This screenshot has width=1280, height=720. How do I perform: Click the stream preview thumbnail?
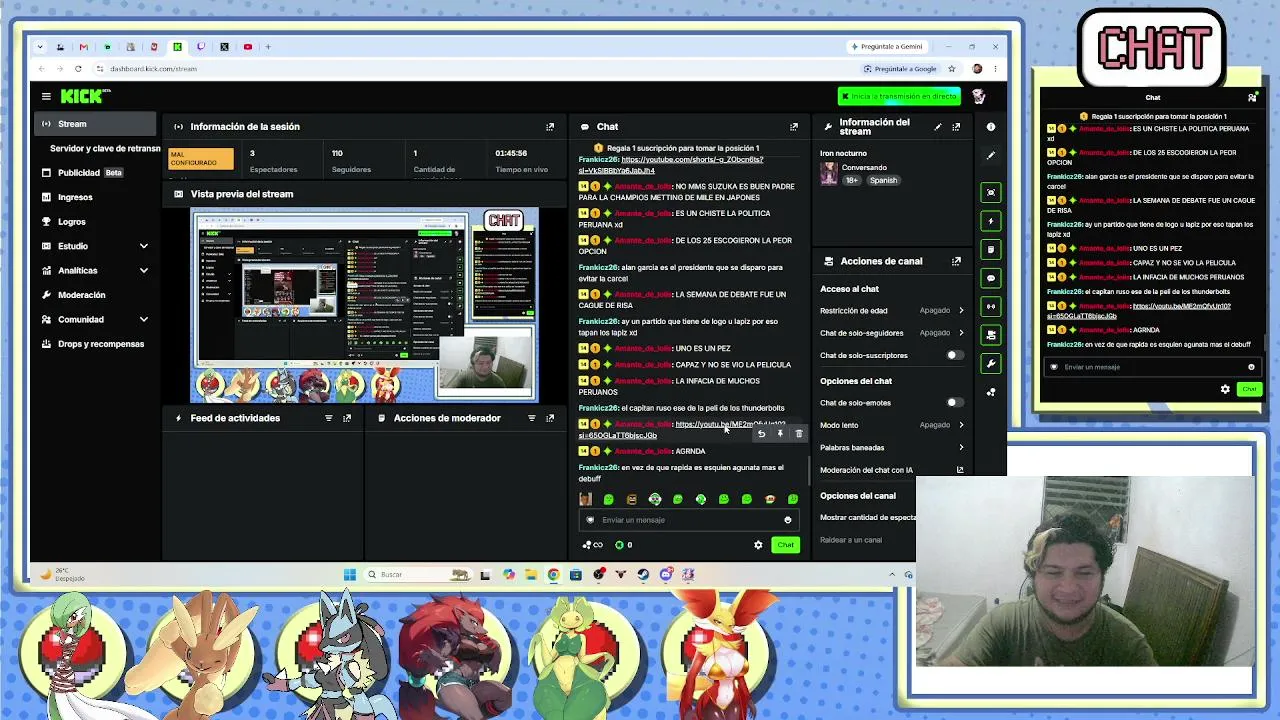coord(365,305)
